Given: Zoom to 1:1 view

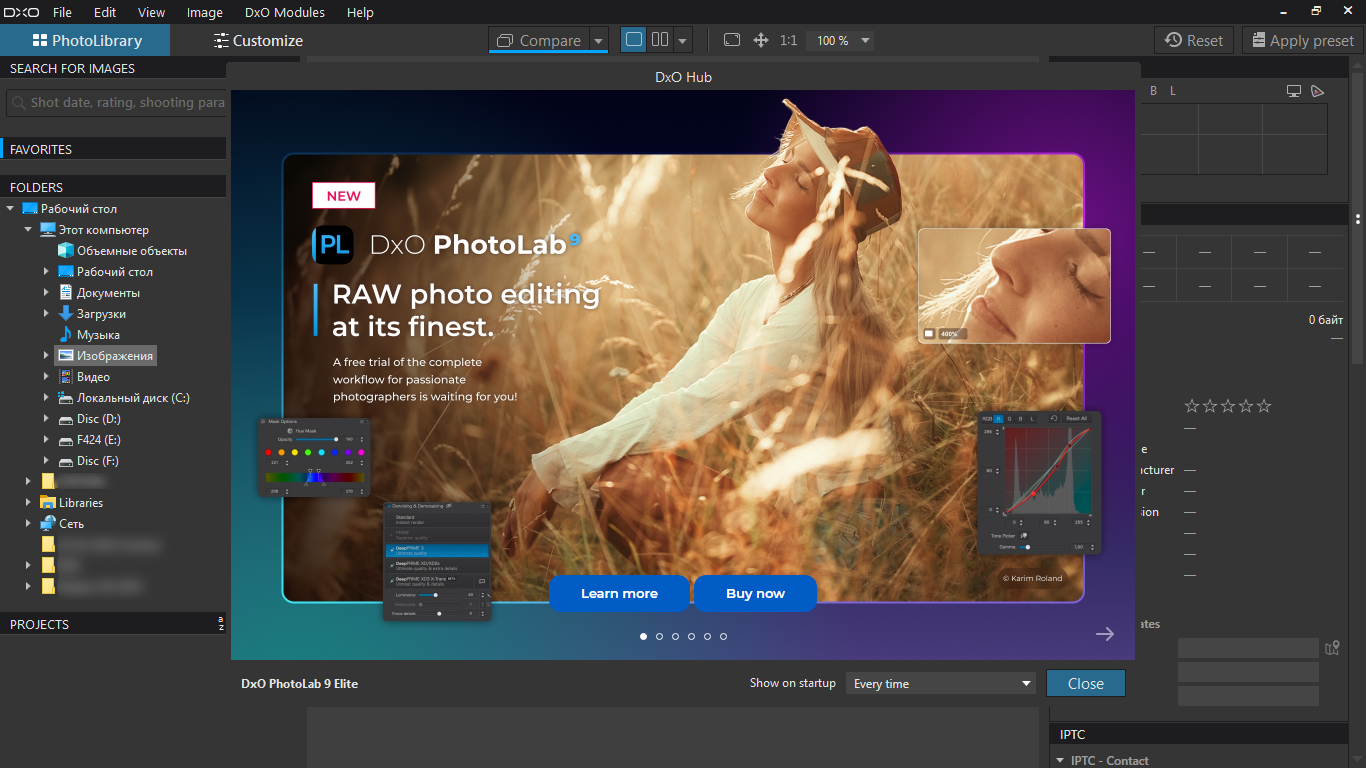Looking at the screenshot, I should (788, 40).
